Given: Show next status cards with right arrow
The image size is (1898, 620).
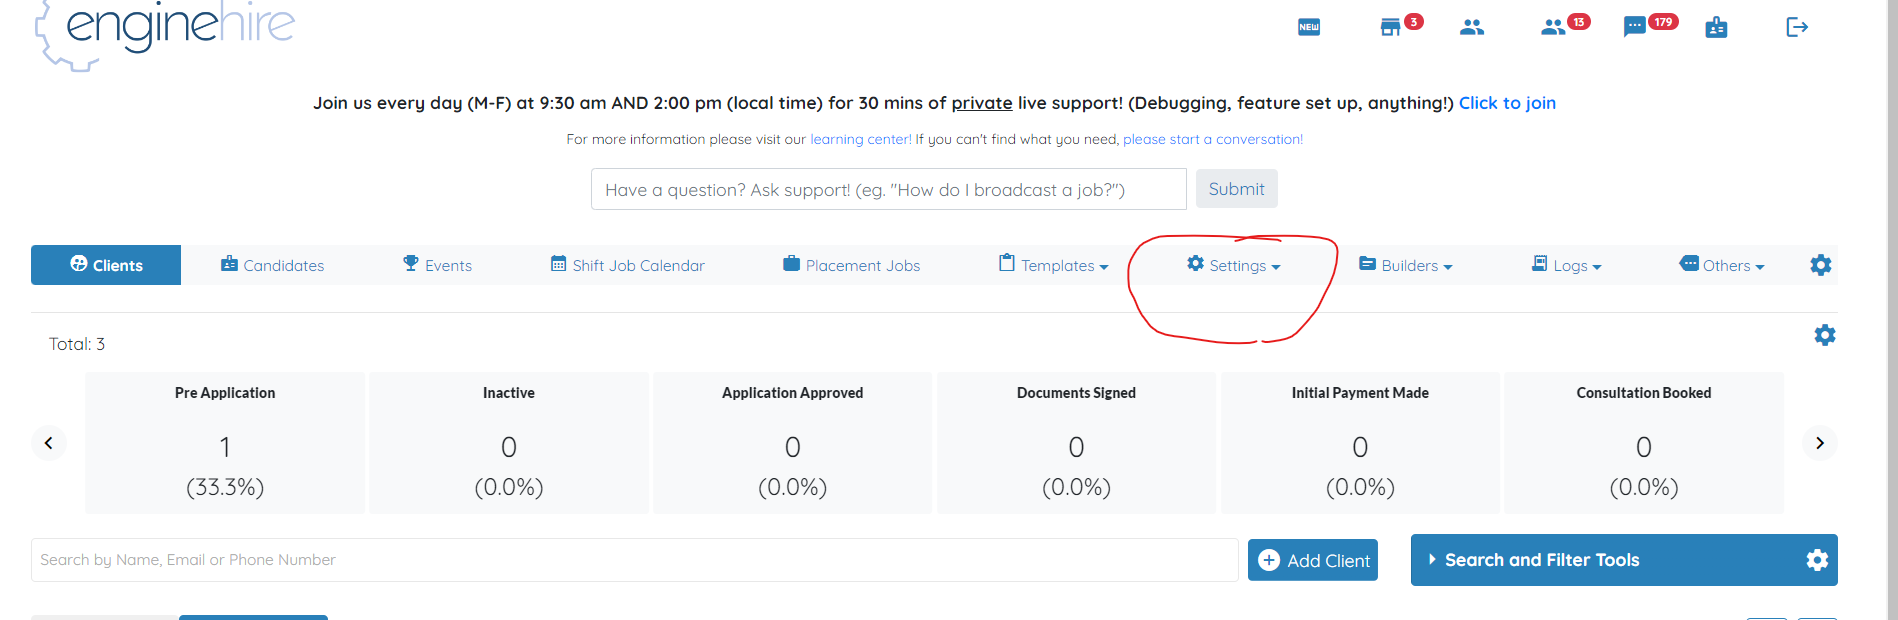Looking at the screenshot, I should 1820,443.
